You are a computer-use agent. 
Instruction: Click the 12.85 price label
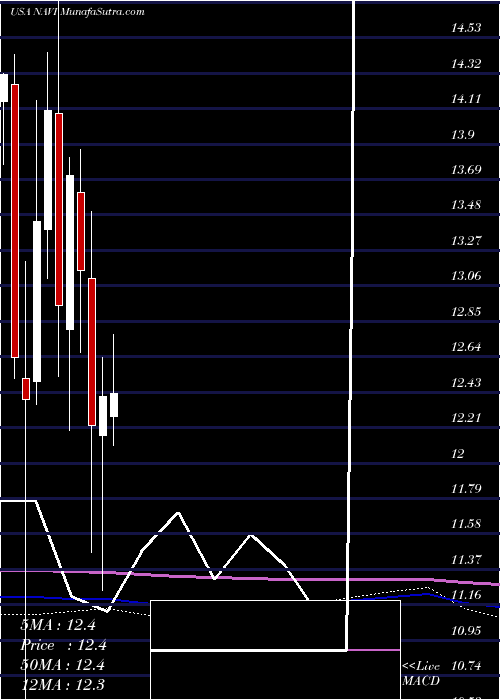tap(466, 312)
